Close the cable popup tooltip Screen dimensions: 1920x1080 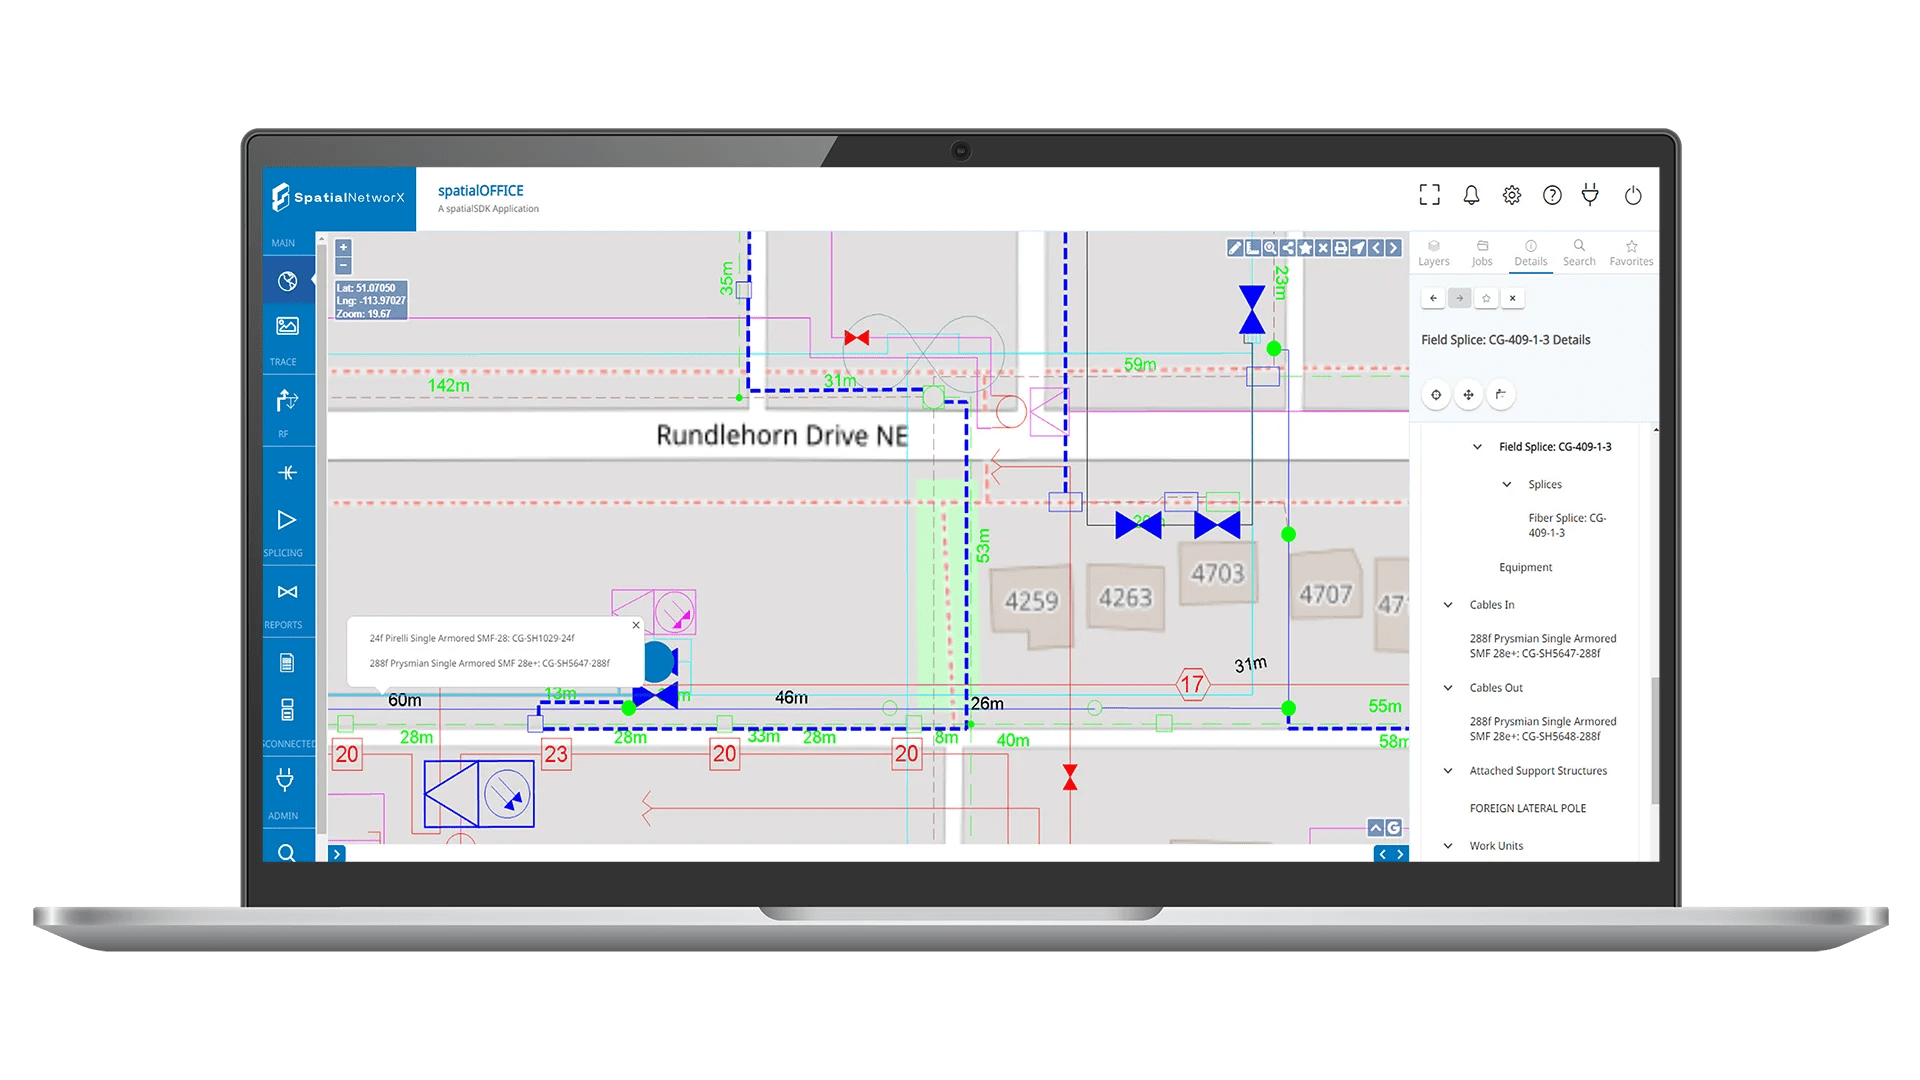click(x=636, y=625)
